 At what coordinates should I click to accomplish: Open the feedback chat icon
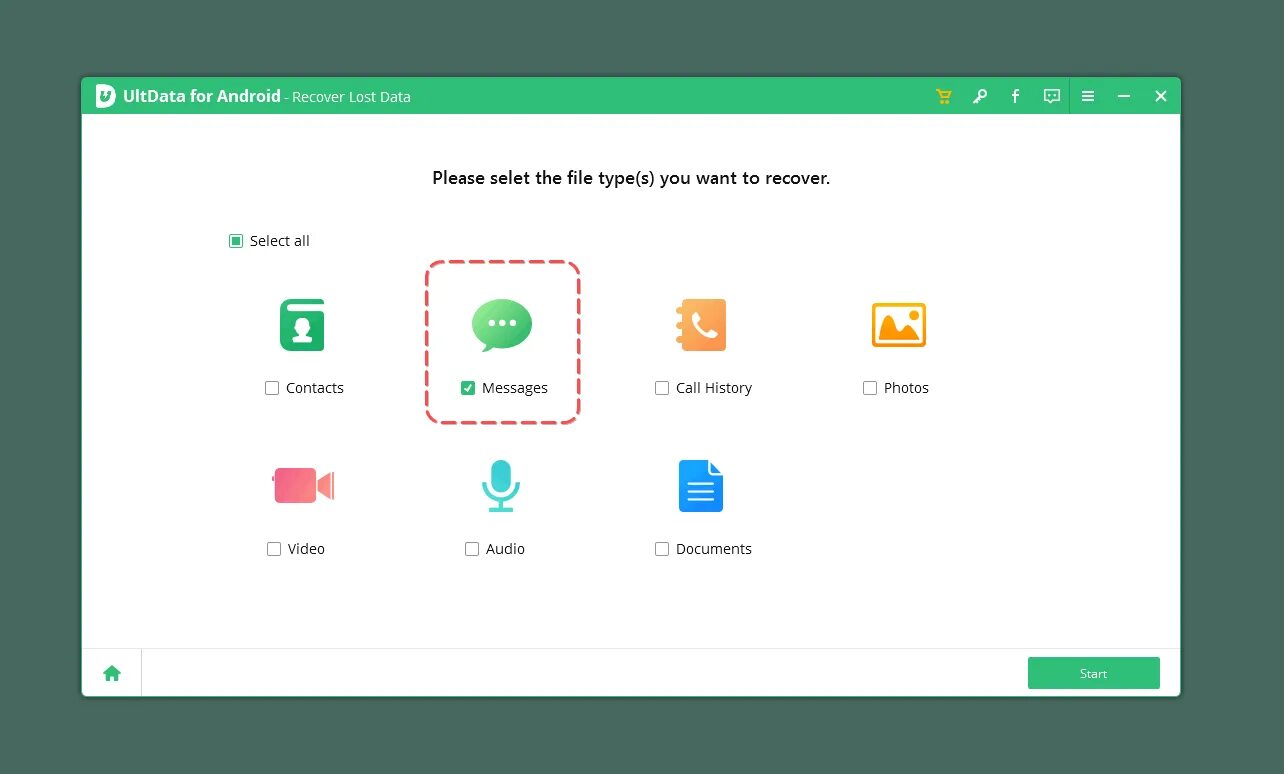pyautogui.click(x=1052, y=96)
